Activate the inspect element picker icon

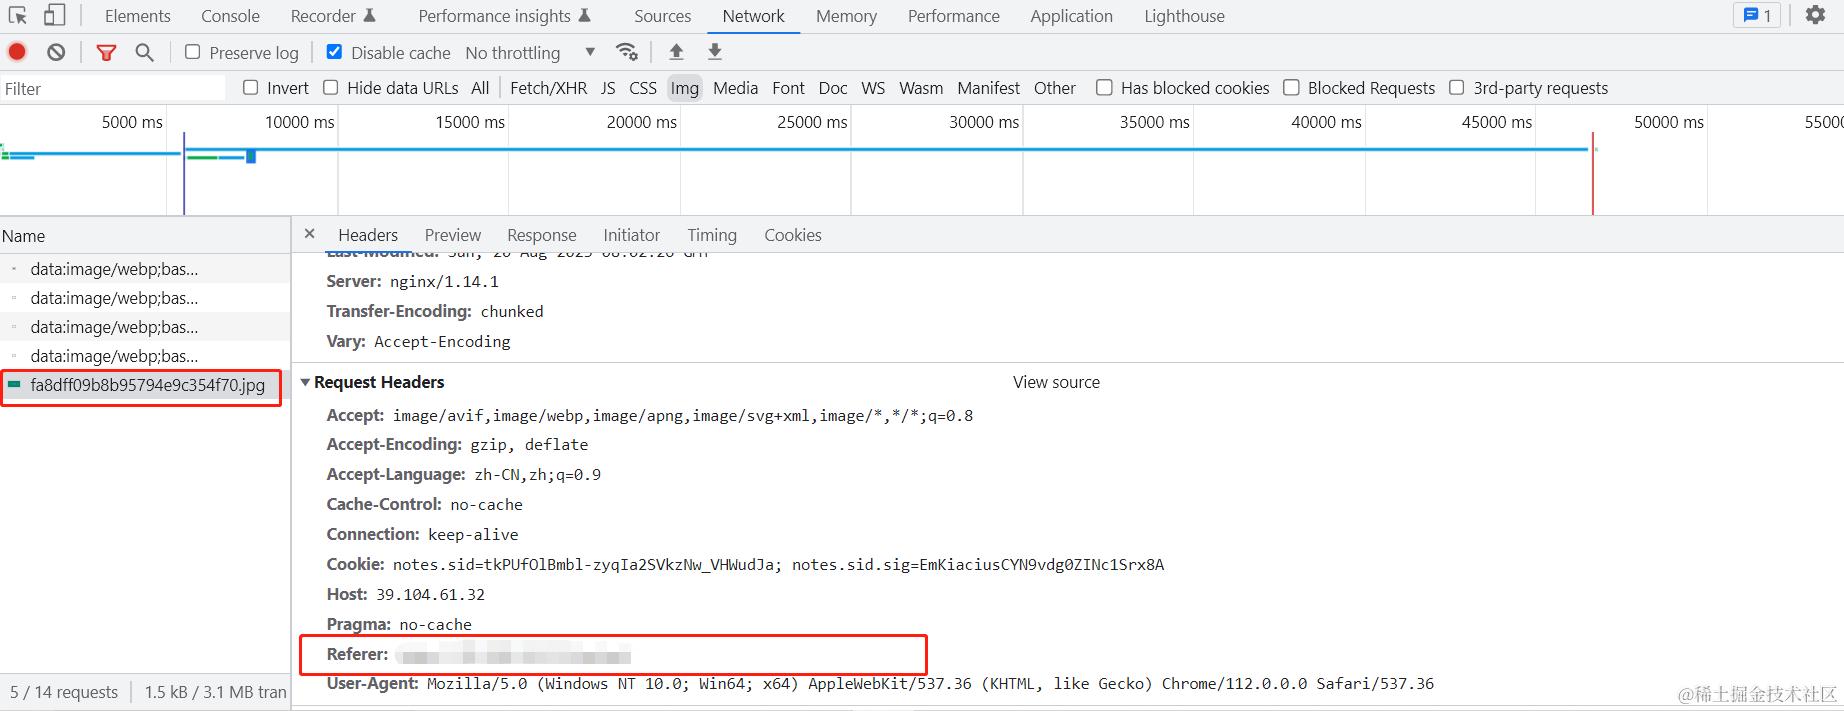click(17, 15)
